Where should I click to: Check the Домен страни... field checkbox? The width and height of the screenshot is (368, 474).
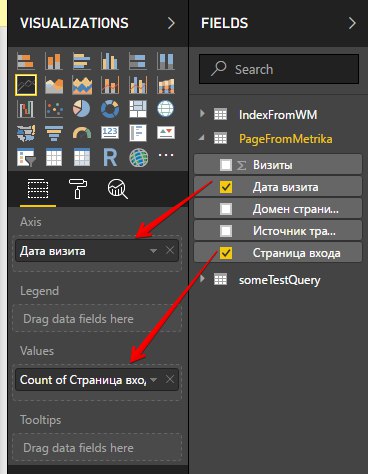click(x=226, y=209)
